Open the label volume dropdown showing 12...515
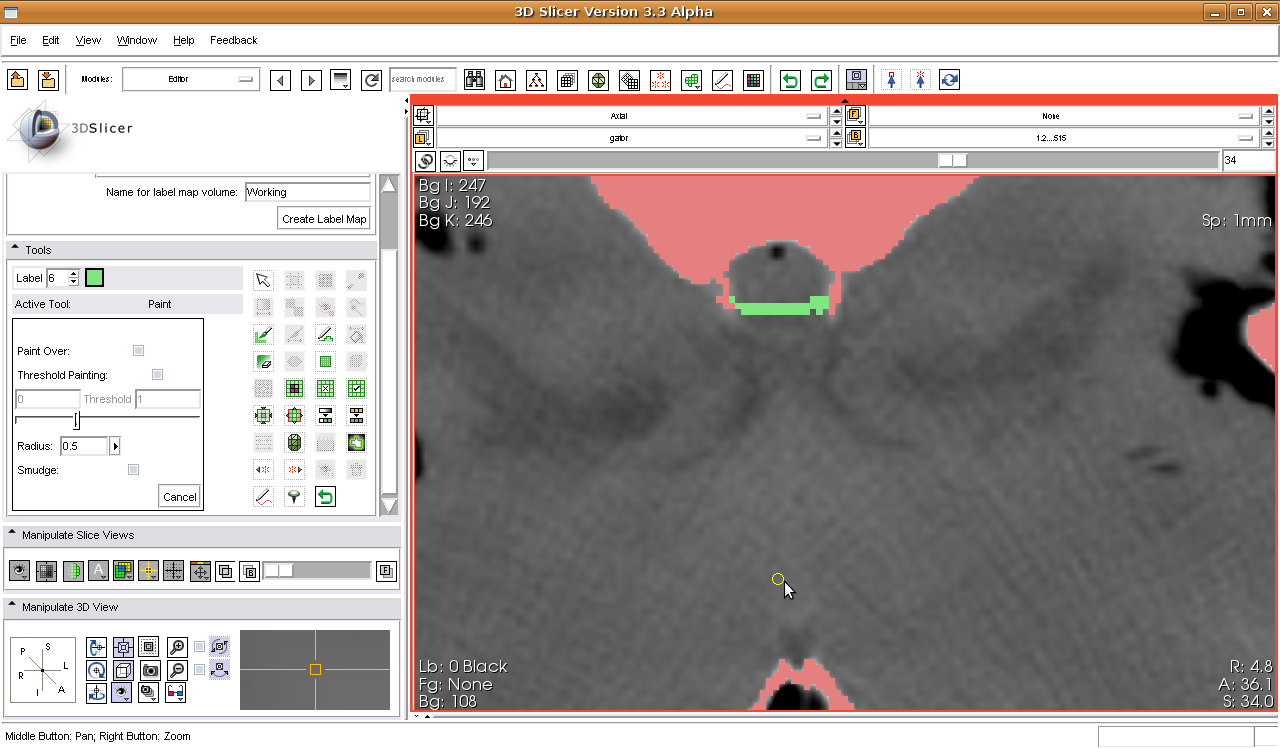 [1064, 138]
